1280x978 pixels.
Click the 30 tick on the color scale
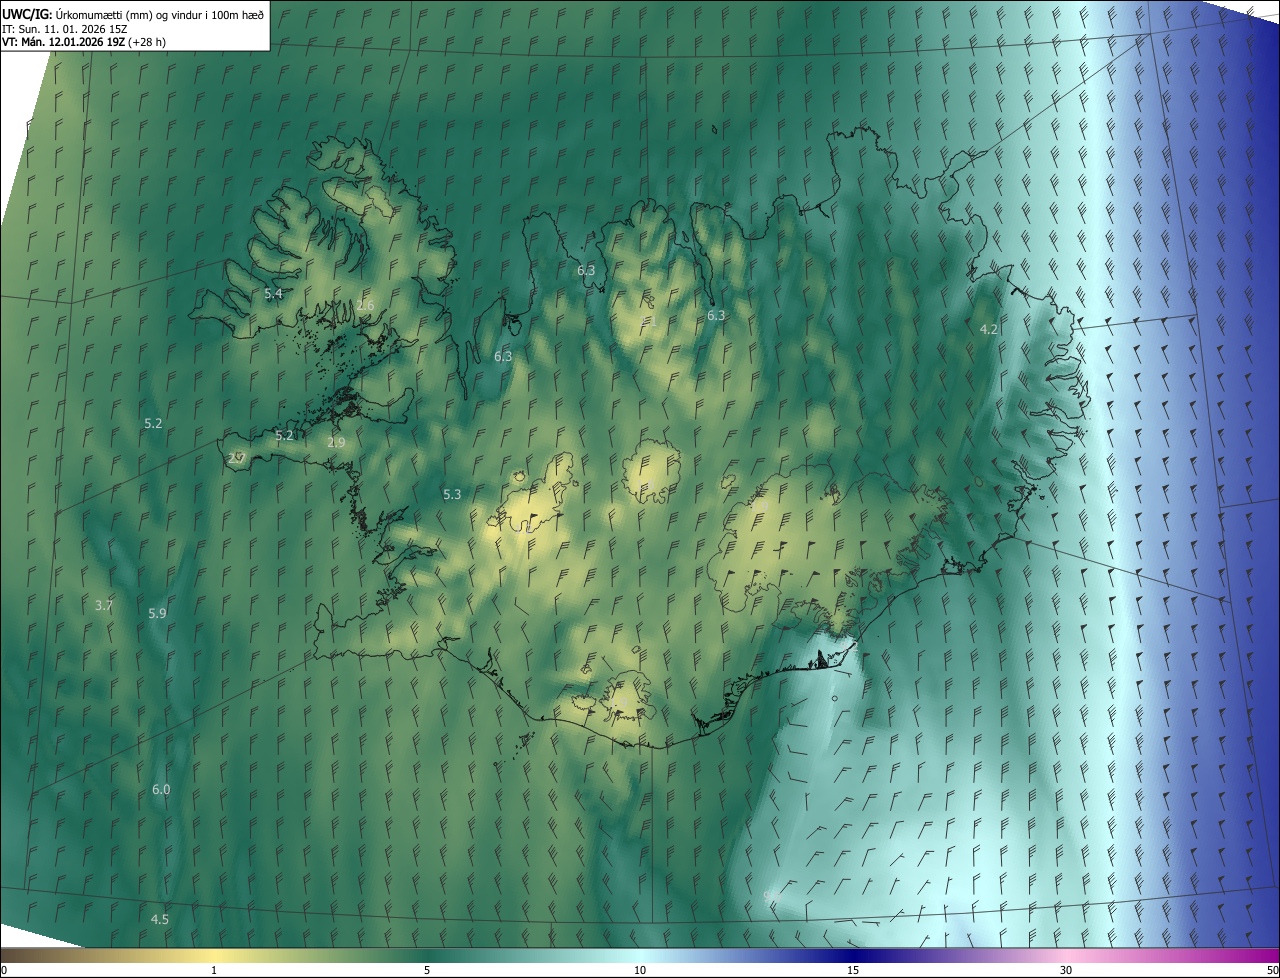pyautogui.click(x=1066, y=970)
